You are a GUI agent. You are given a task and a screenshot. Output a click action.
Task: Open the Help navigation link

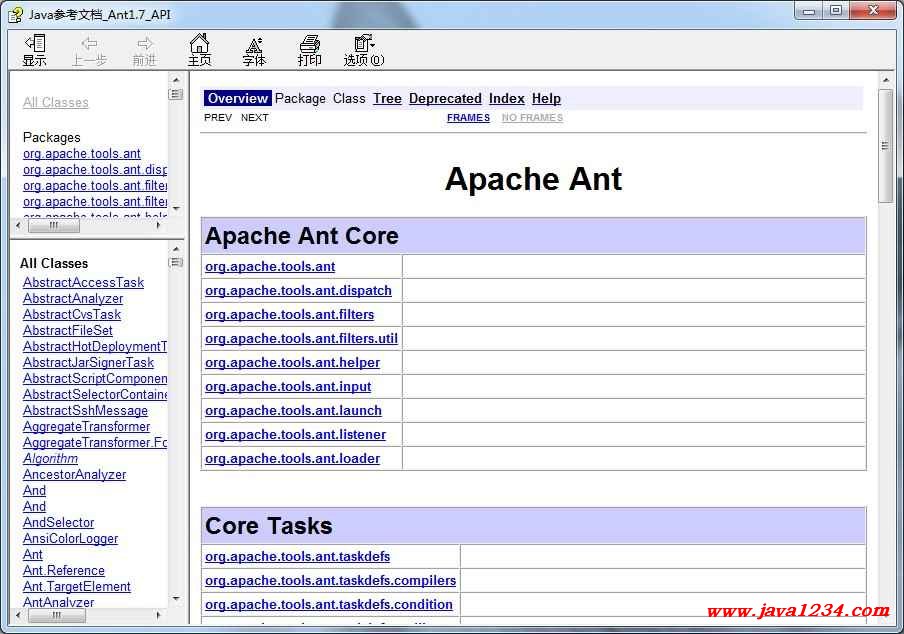point(547,99)
